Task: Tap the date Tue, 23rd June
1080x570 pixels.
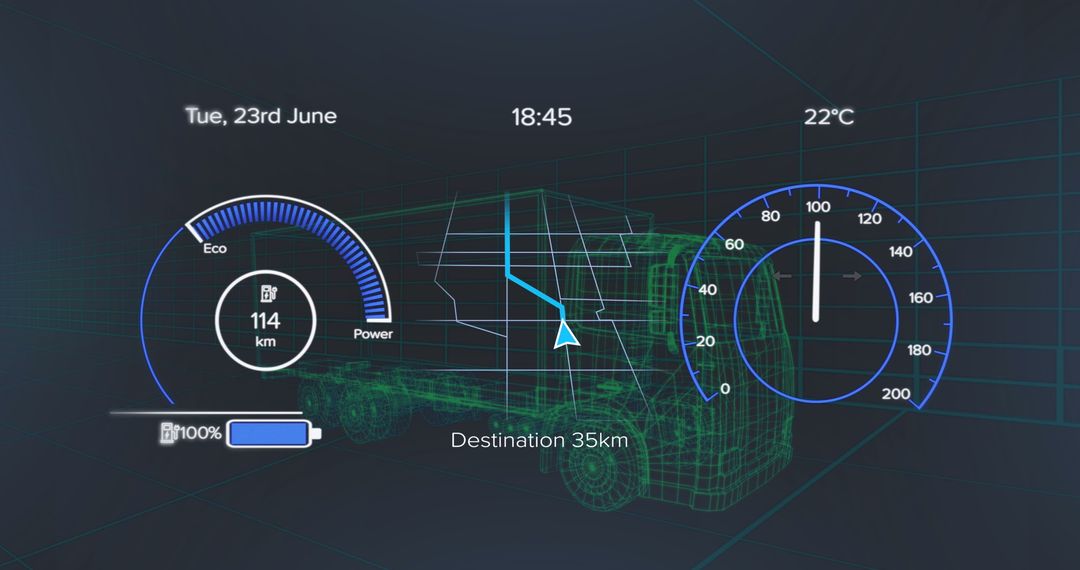Action: 261,116
